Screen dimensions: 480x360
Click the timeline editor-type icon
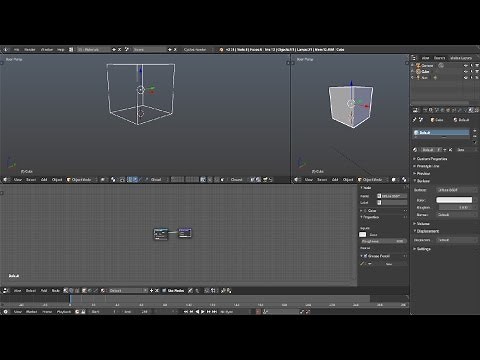(x=6, y=312)
